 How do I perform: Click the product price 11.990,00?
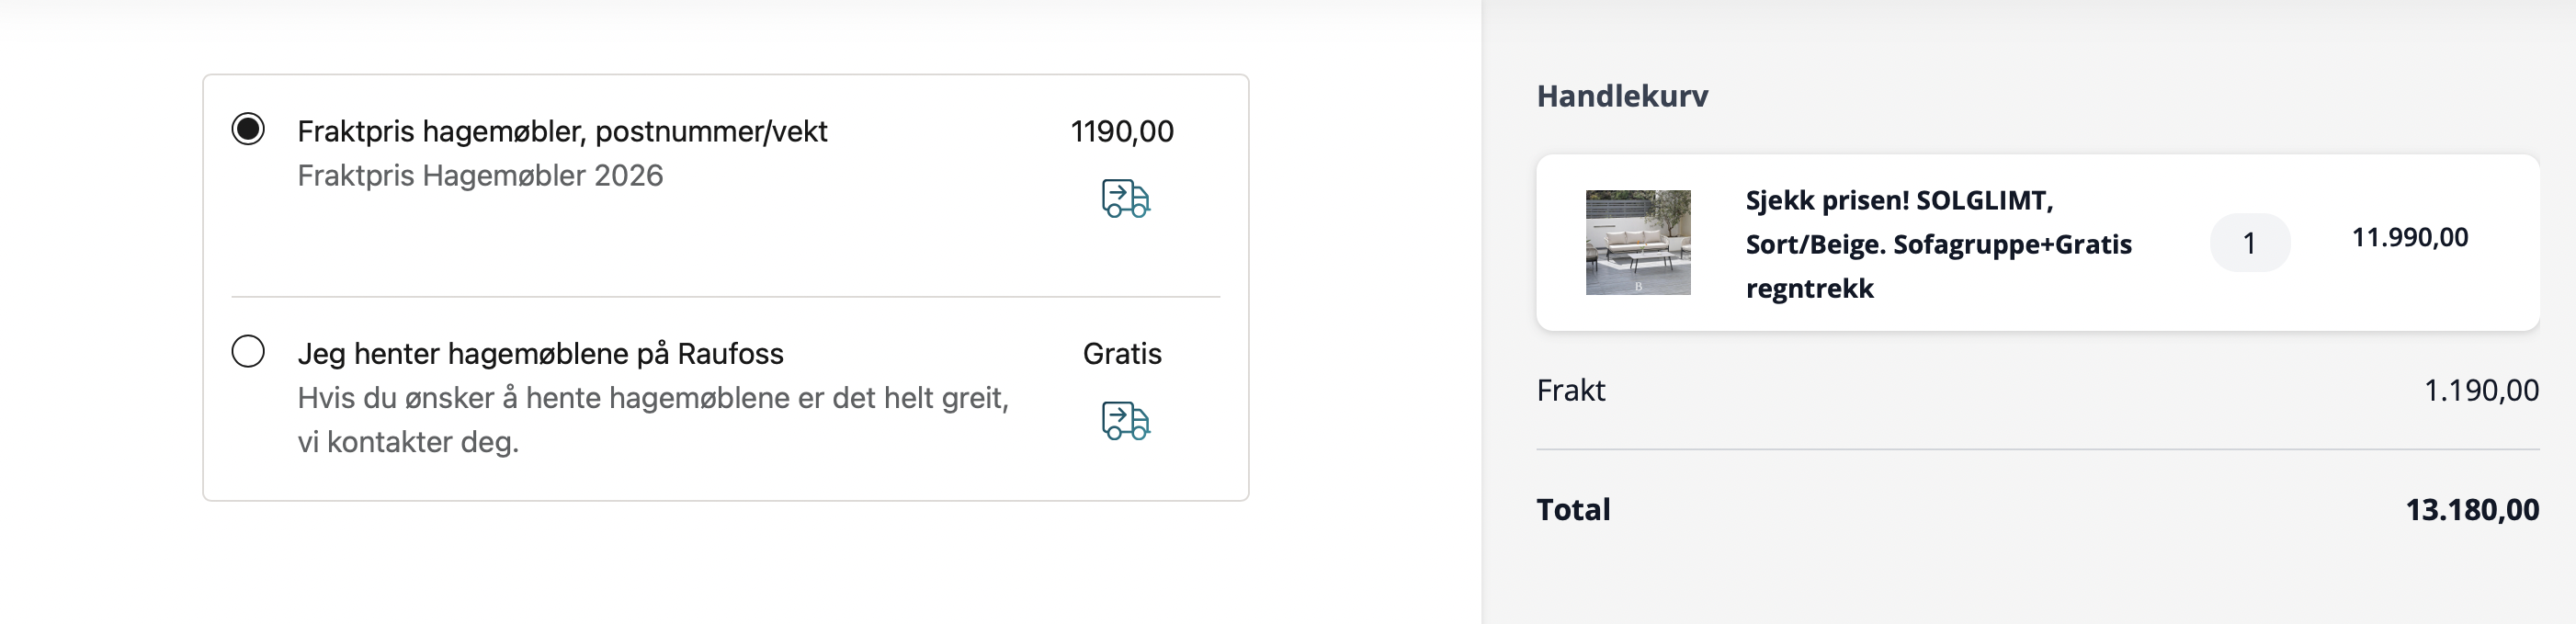pos(2409,237)
